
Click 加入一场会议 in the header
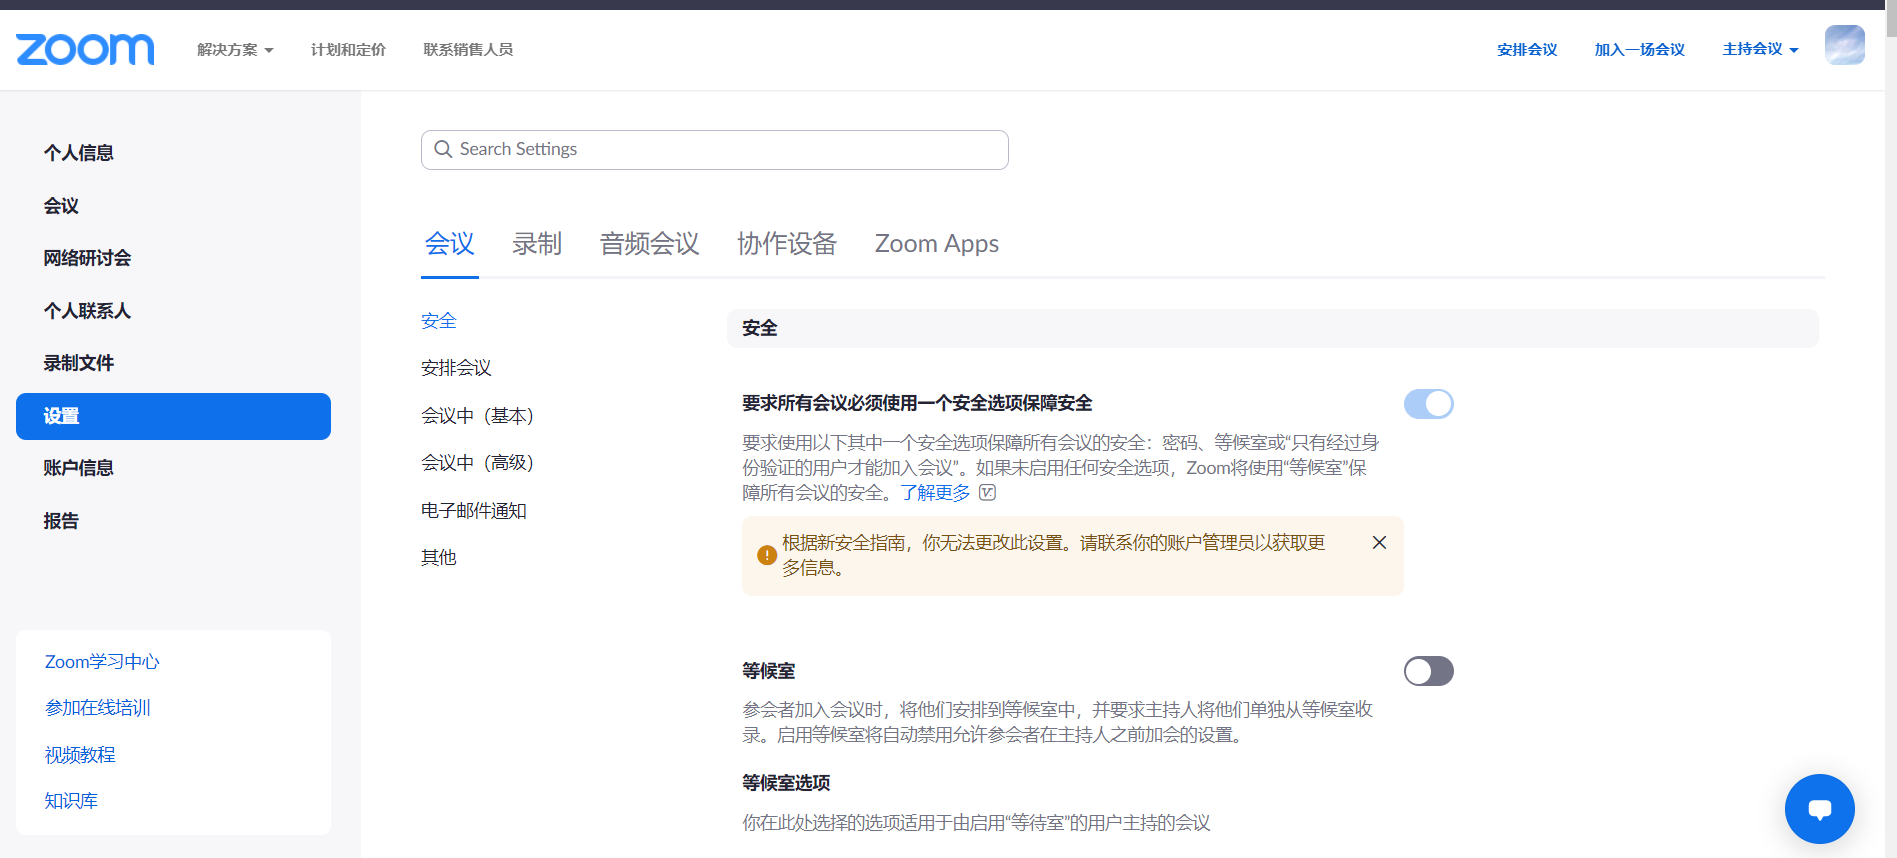coord(1639,49)
